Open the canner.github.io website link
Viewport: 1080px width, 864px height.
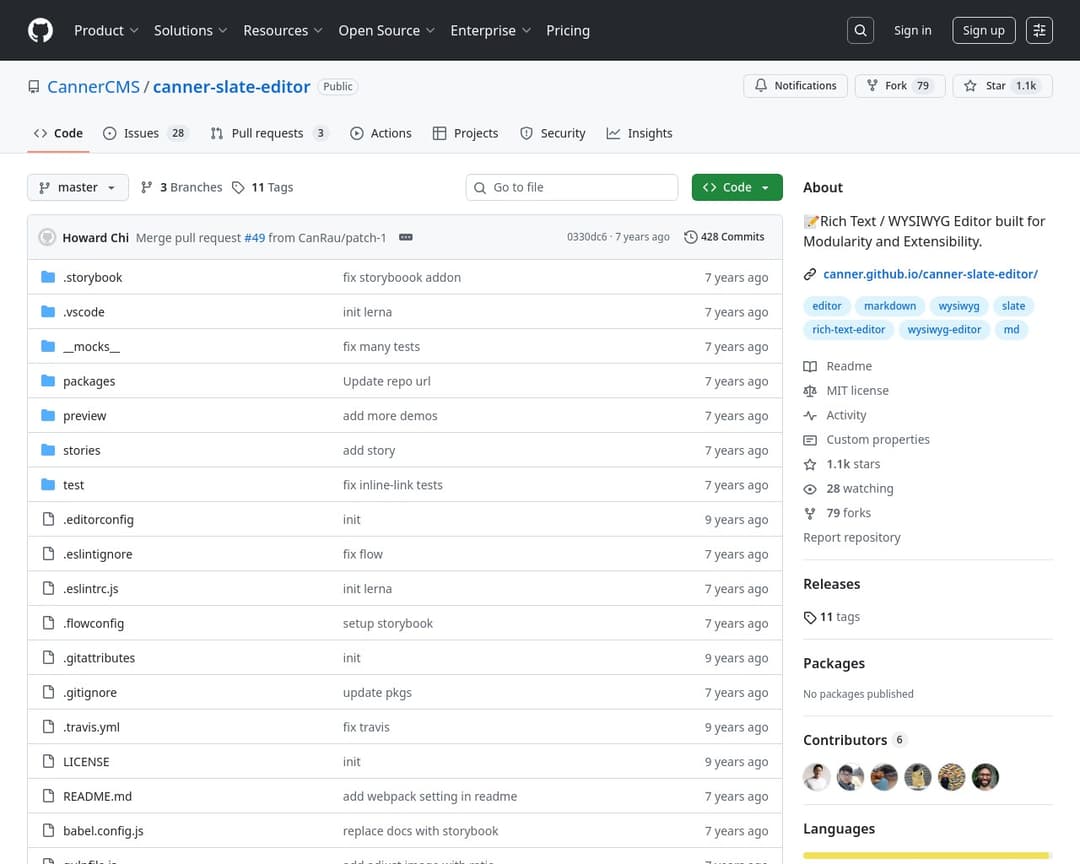[930, 274]
